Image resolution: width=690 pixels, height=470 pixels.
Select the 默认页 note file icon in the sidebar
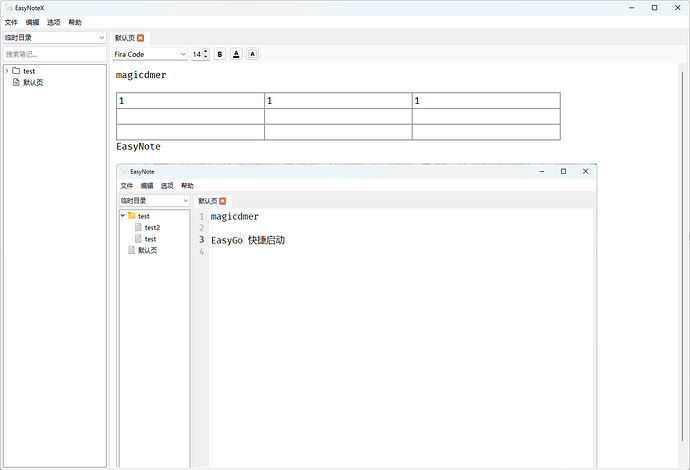(16, 82)
